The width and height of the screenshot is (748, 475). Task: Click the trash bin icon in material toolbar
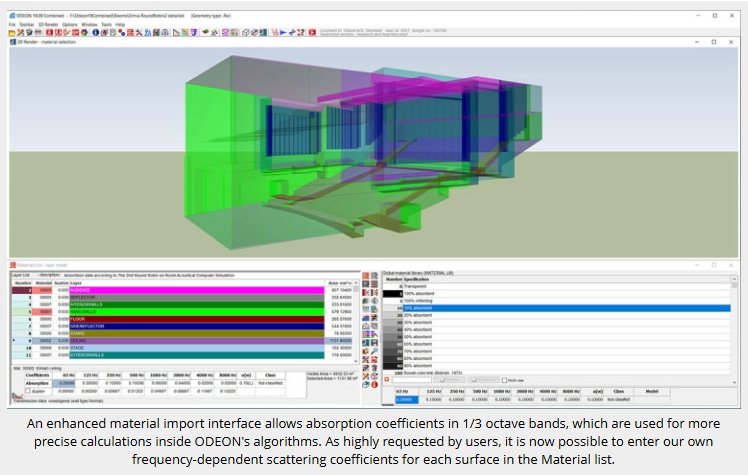point(374,368)
